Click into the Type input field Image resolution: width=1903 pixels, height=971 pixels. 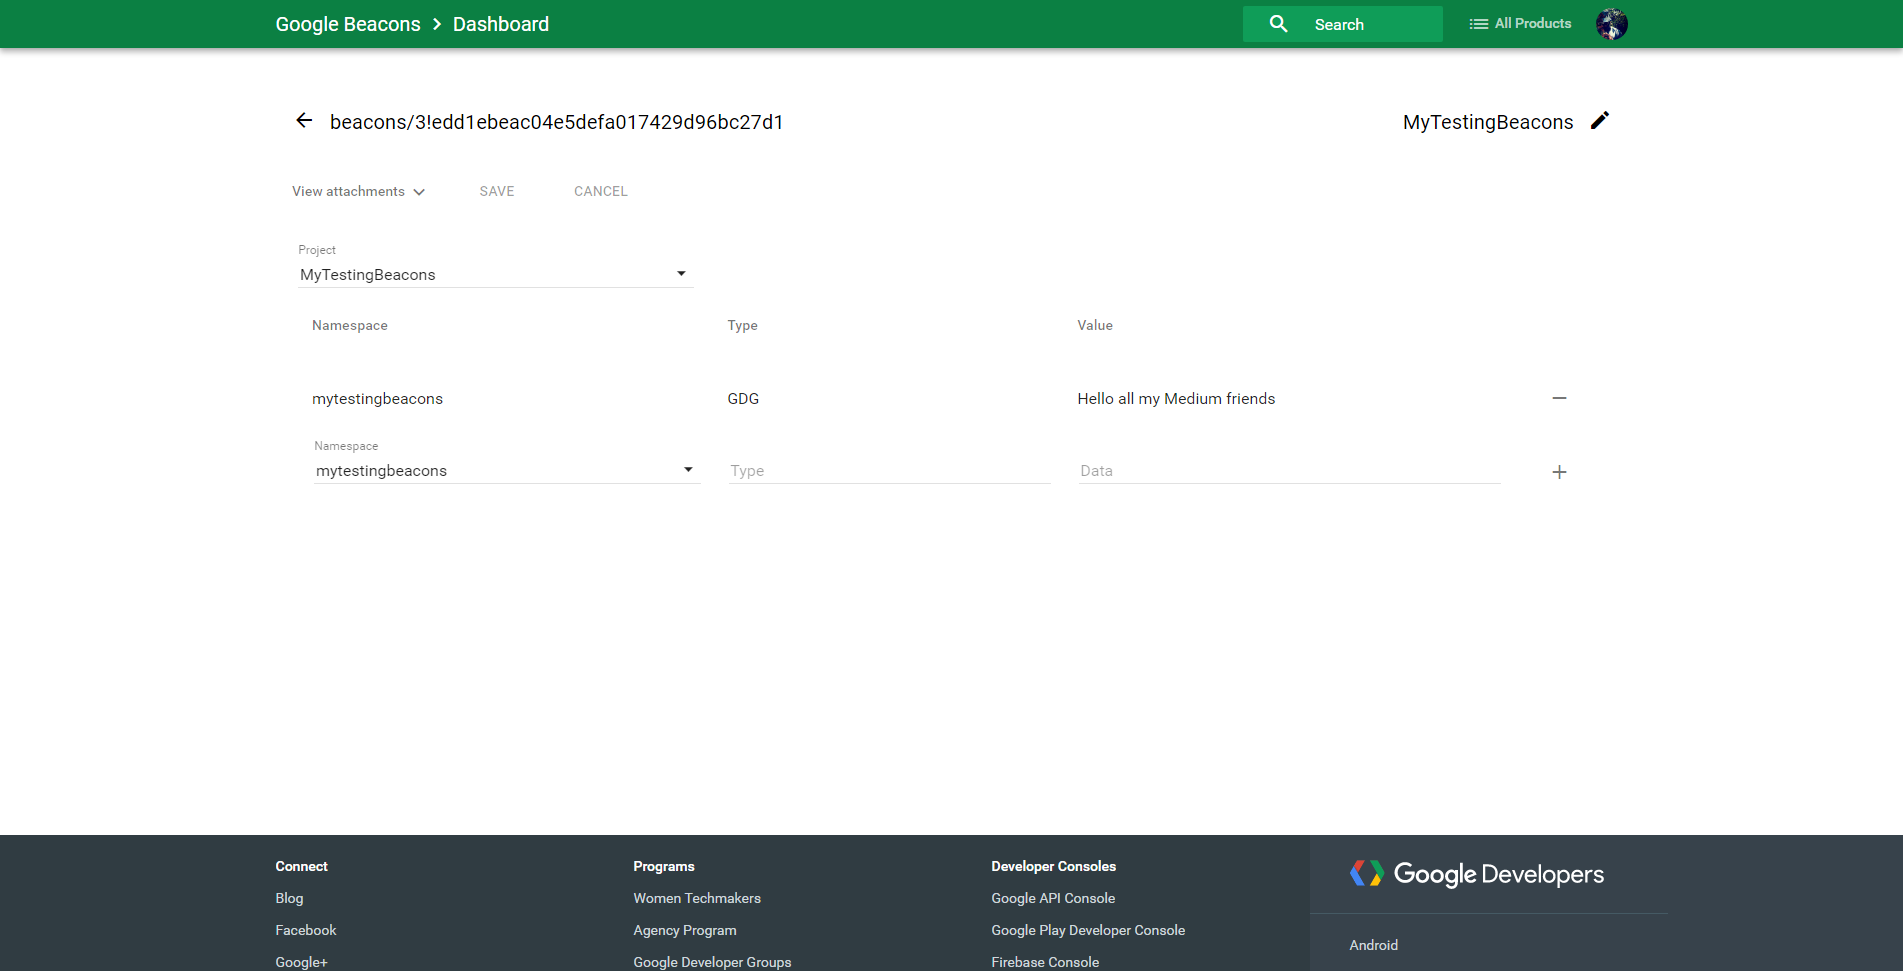point(889,471)
